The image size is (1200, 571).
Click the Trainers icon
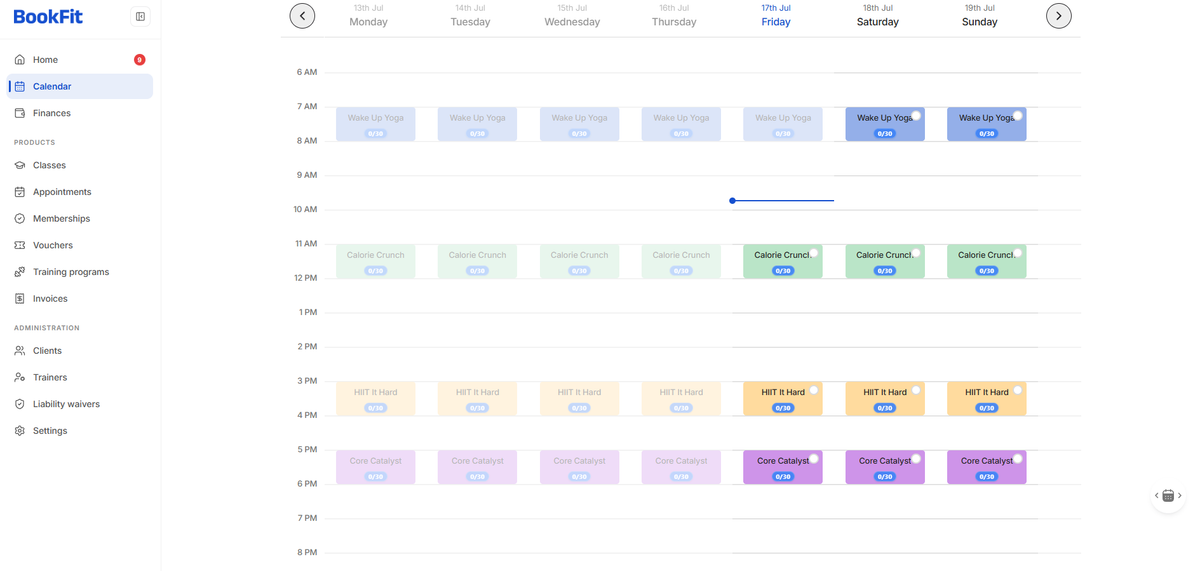click(x=19, y=378)
